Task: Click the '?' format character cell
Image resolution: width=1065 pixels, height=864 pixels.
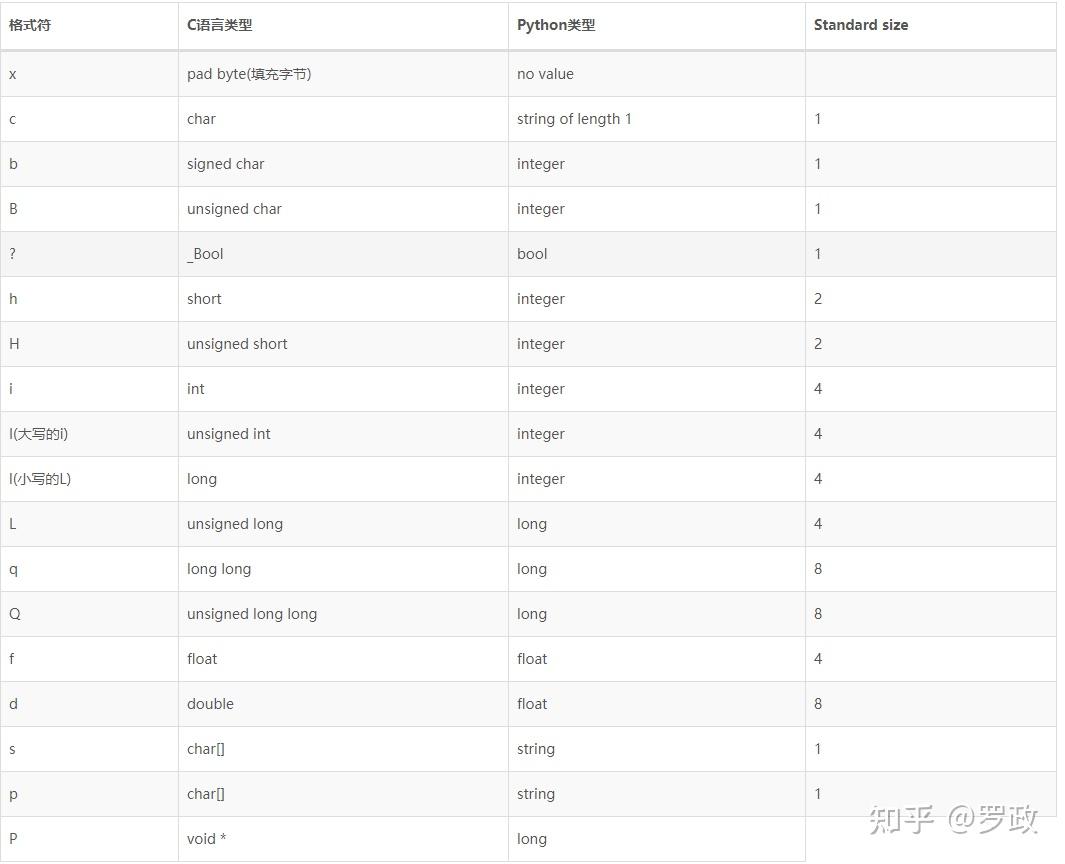Action: [13, 254]
